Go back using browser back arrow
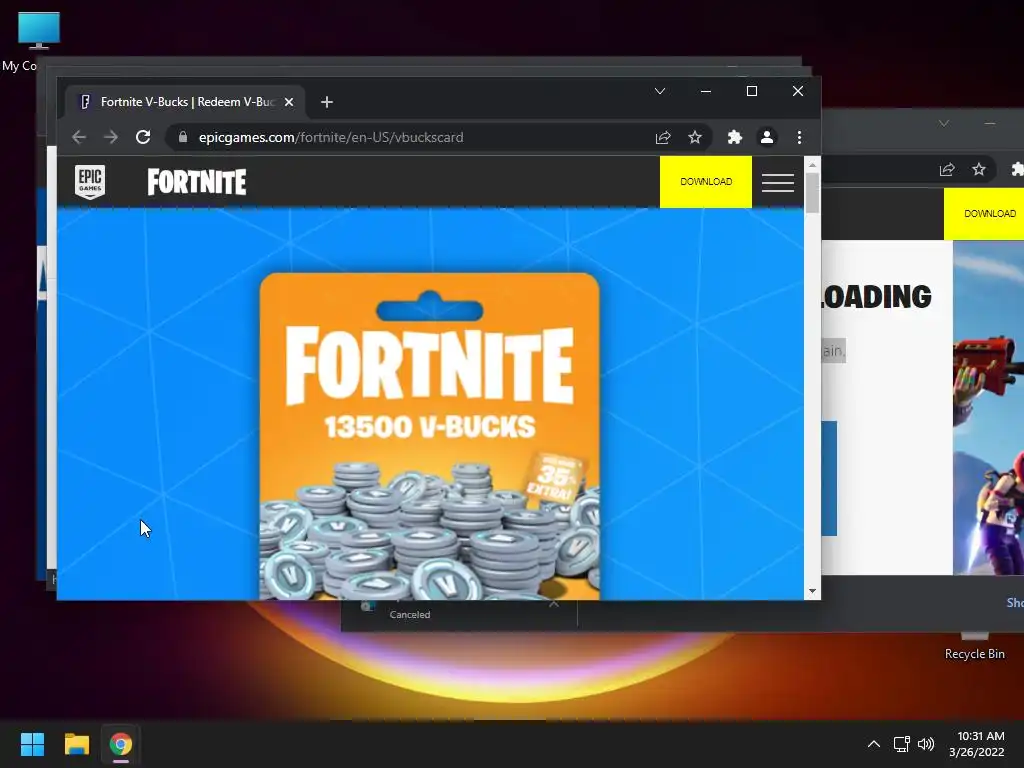 (79, 137)
